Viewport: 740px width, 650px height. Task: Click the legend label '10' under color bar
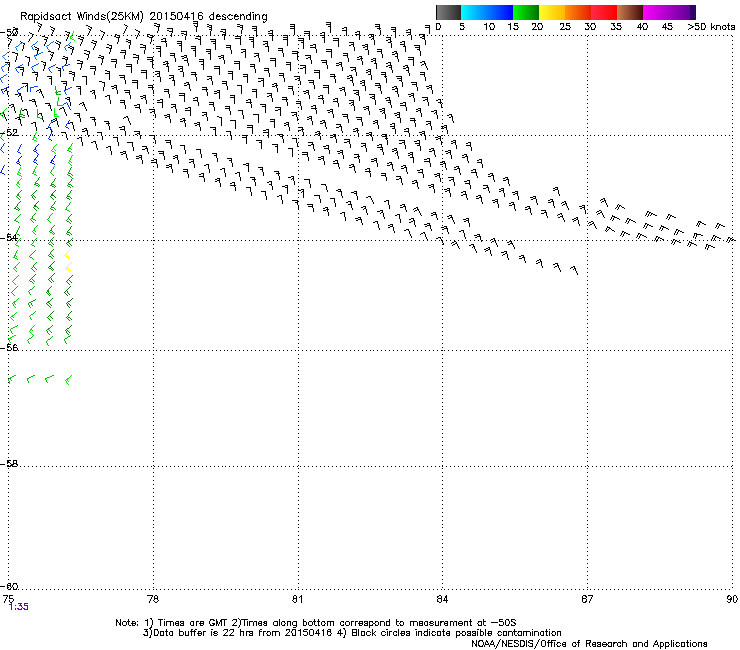(x=489, y=27)
